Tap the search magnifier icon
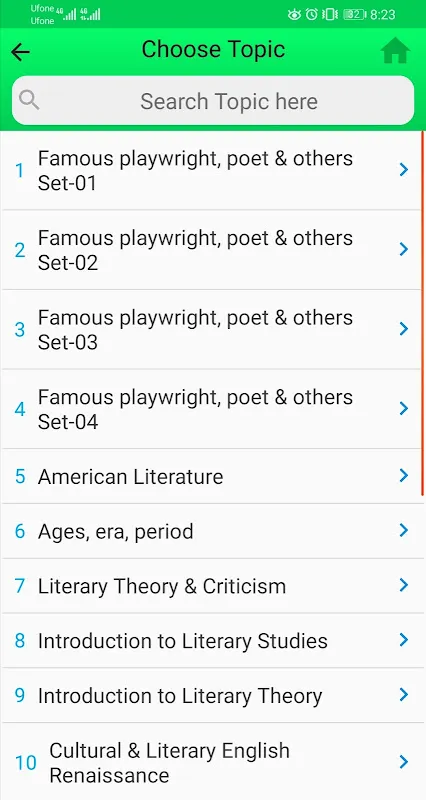This screenshot has height=800, width=426. (x=29, y=101)
